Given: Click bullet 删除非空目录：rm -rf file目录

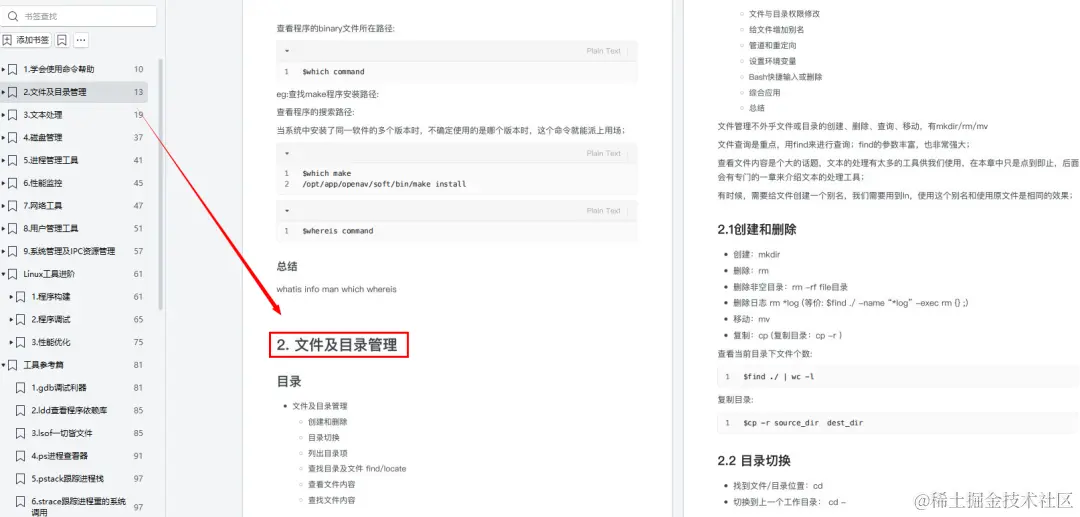Looking at the screenshot, I should click(790, 287).
